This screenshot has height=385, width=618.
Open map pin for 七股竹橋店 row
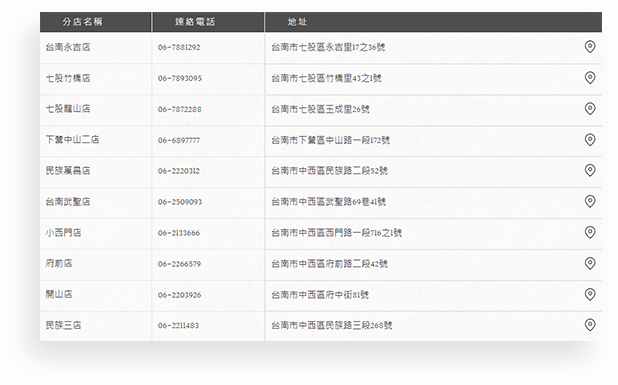click(590, 78)
